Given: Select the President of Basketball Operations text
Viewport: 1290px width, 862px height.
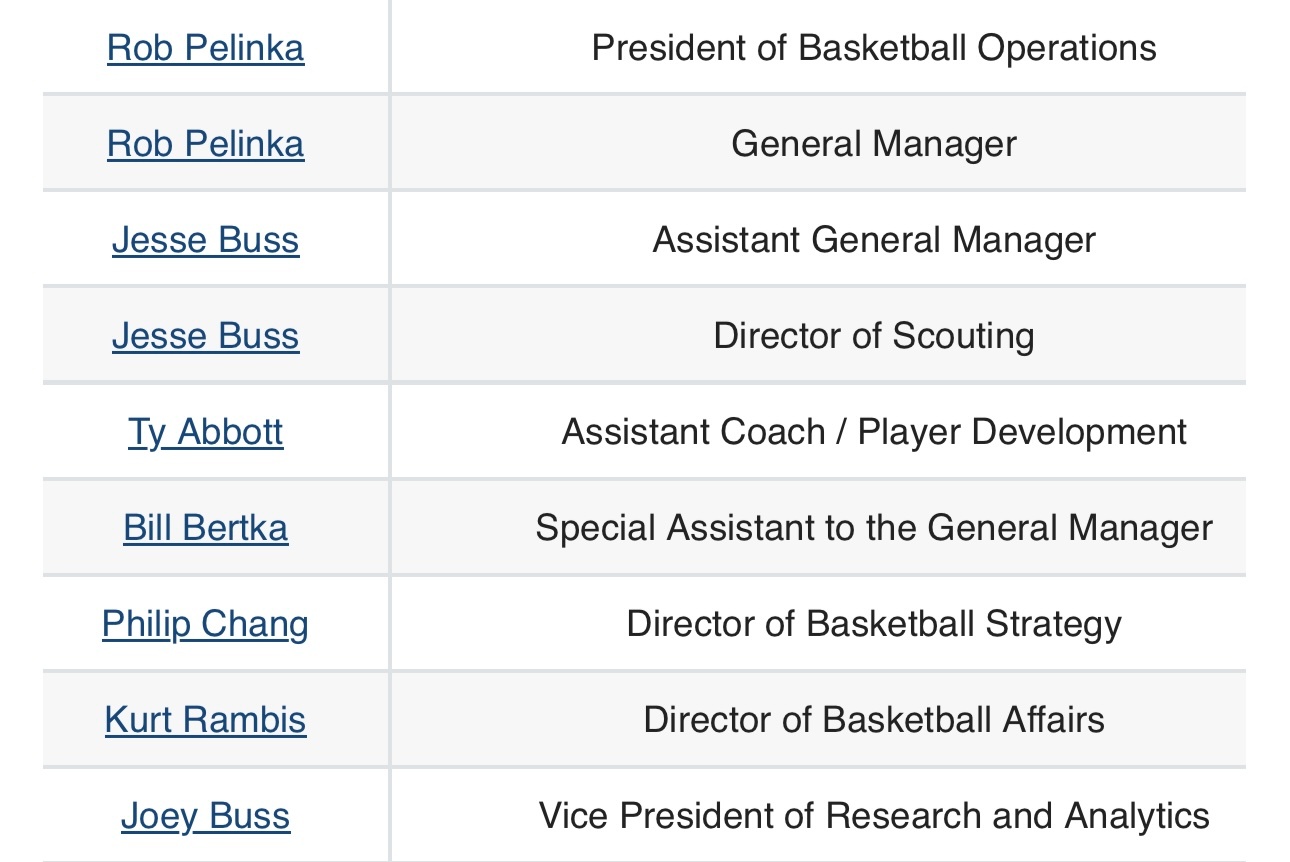Looking at the screenshot, I should [874, 48].
